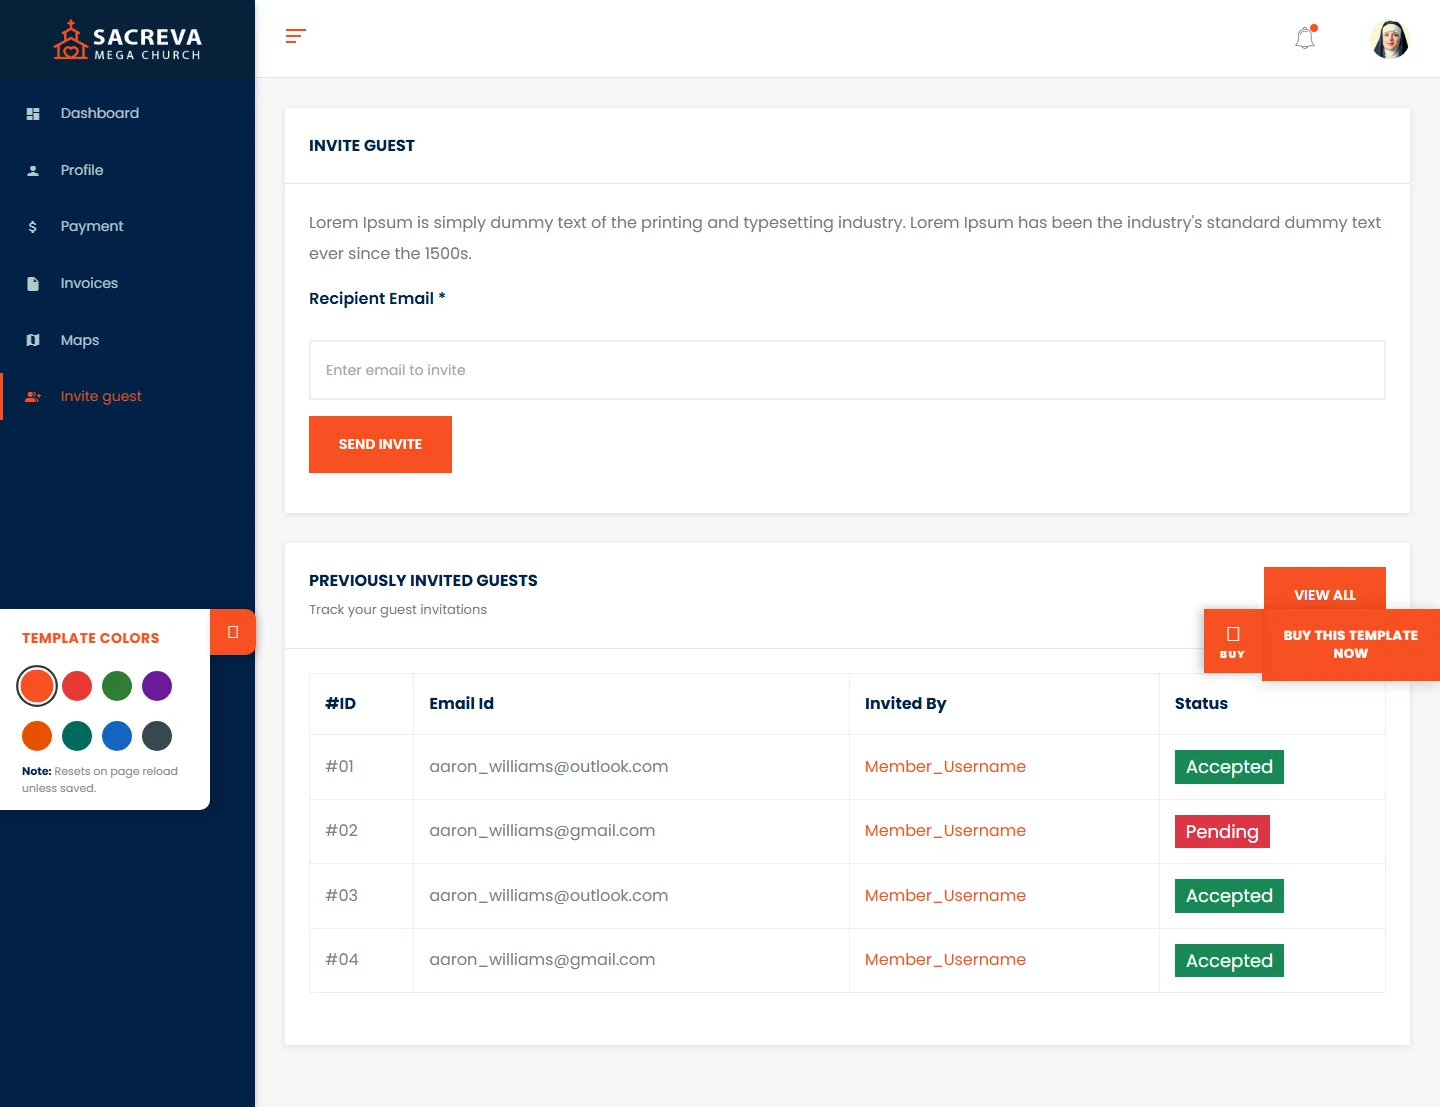
Task: Click the Invoices document icon
Action: pyautogui.click(x=33, y=284)
